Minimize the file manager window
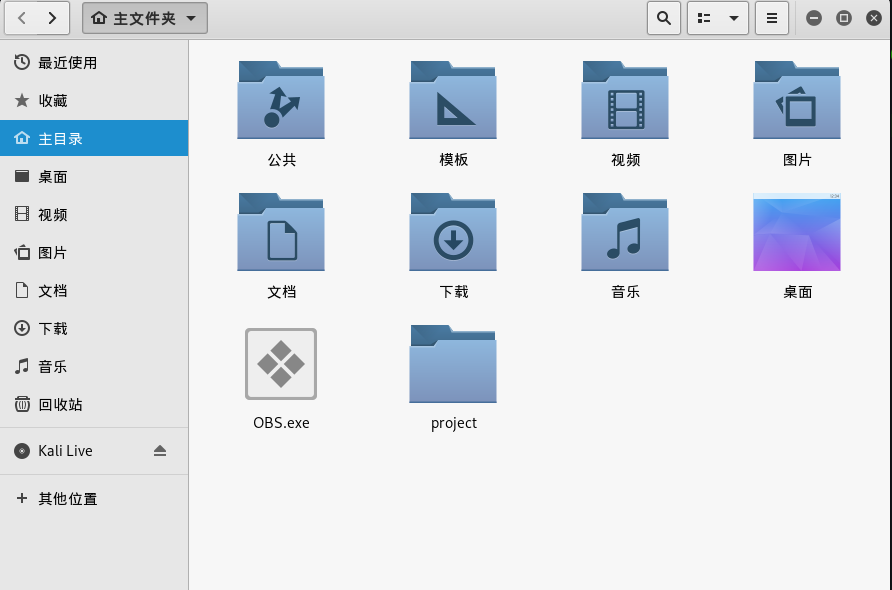The height and width of the screenshot is (590, 892). point(814,18)
